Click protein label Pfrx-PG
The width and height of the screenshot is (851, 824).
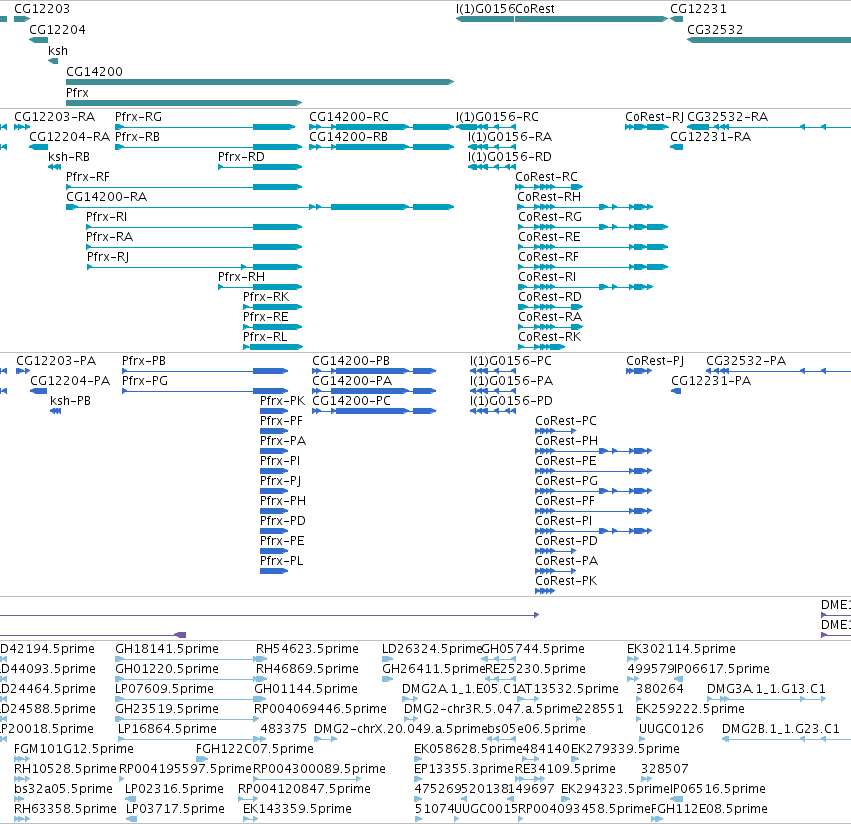point(145,381)
